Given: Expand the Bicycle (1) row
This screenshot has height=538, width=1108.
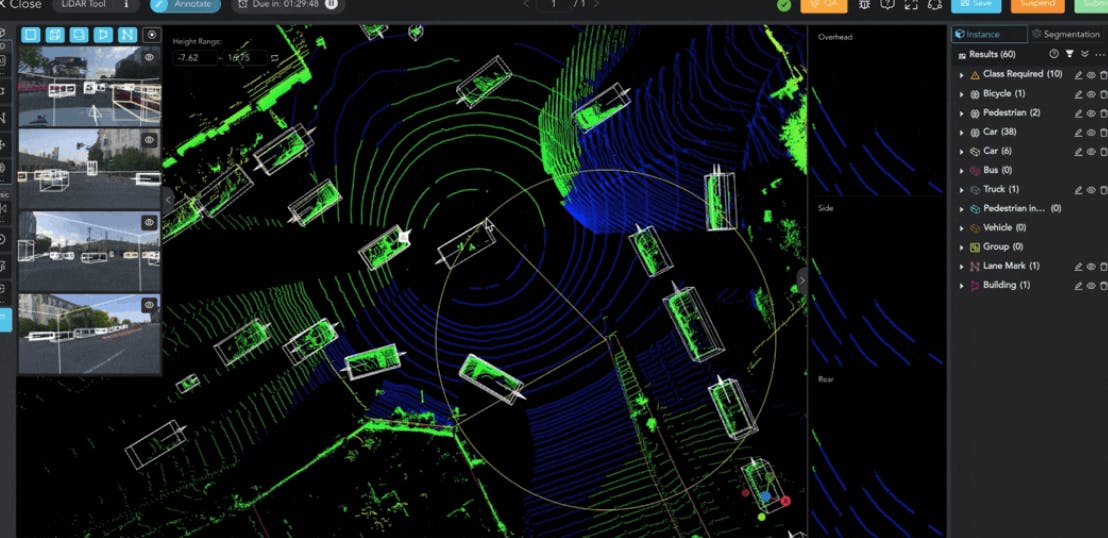Looking at the screenshot, I should click(x=961, y=94).
